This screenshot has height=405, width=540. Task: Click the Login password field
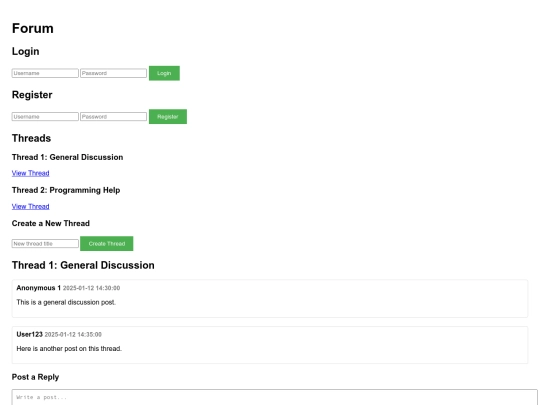113,73
